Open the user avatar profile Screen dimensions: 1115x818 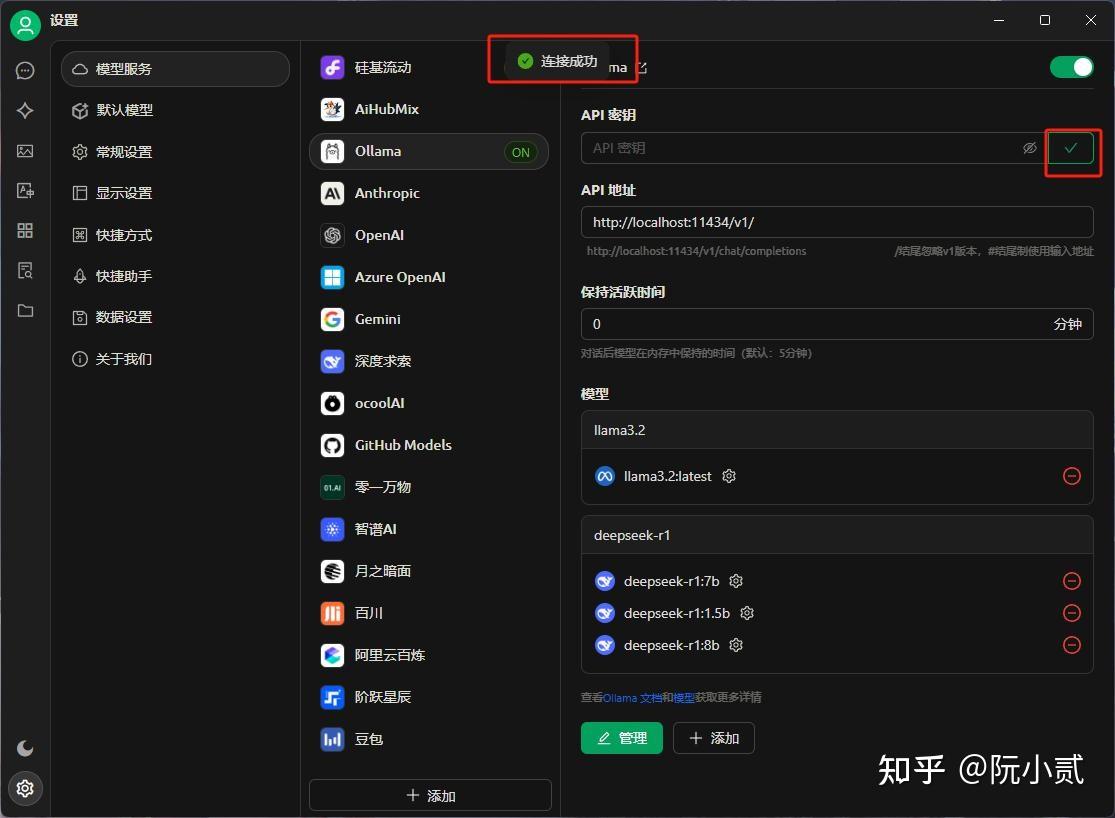(x=25, y=26)
